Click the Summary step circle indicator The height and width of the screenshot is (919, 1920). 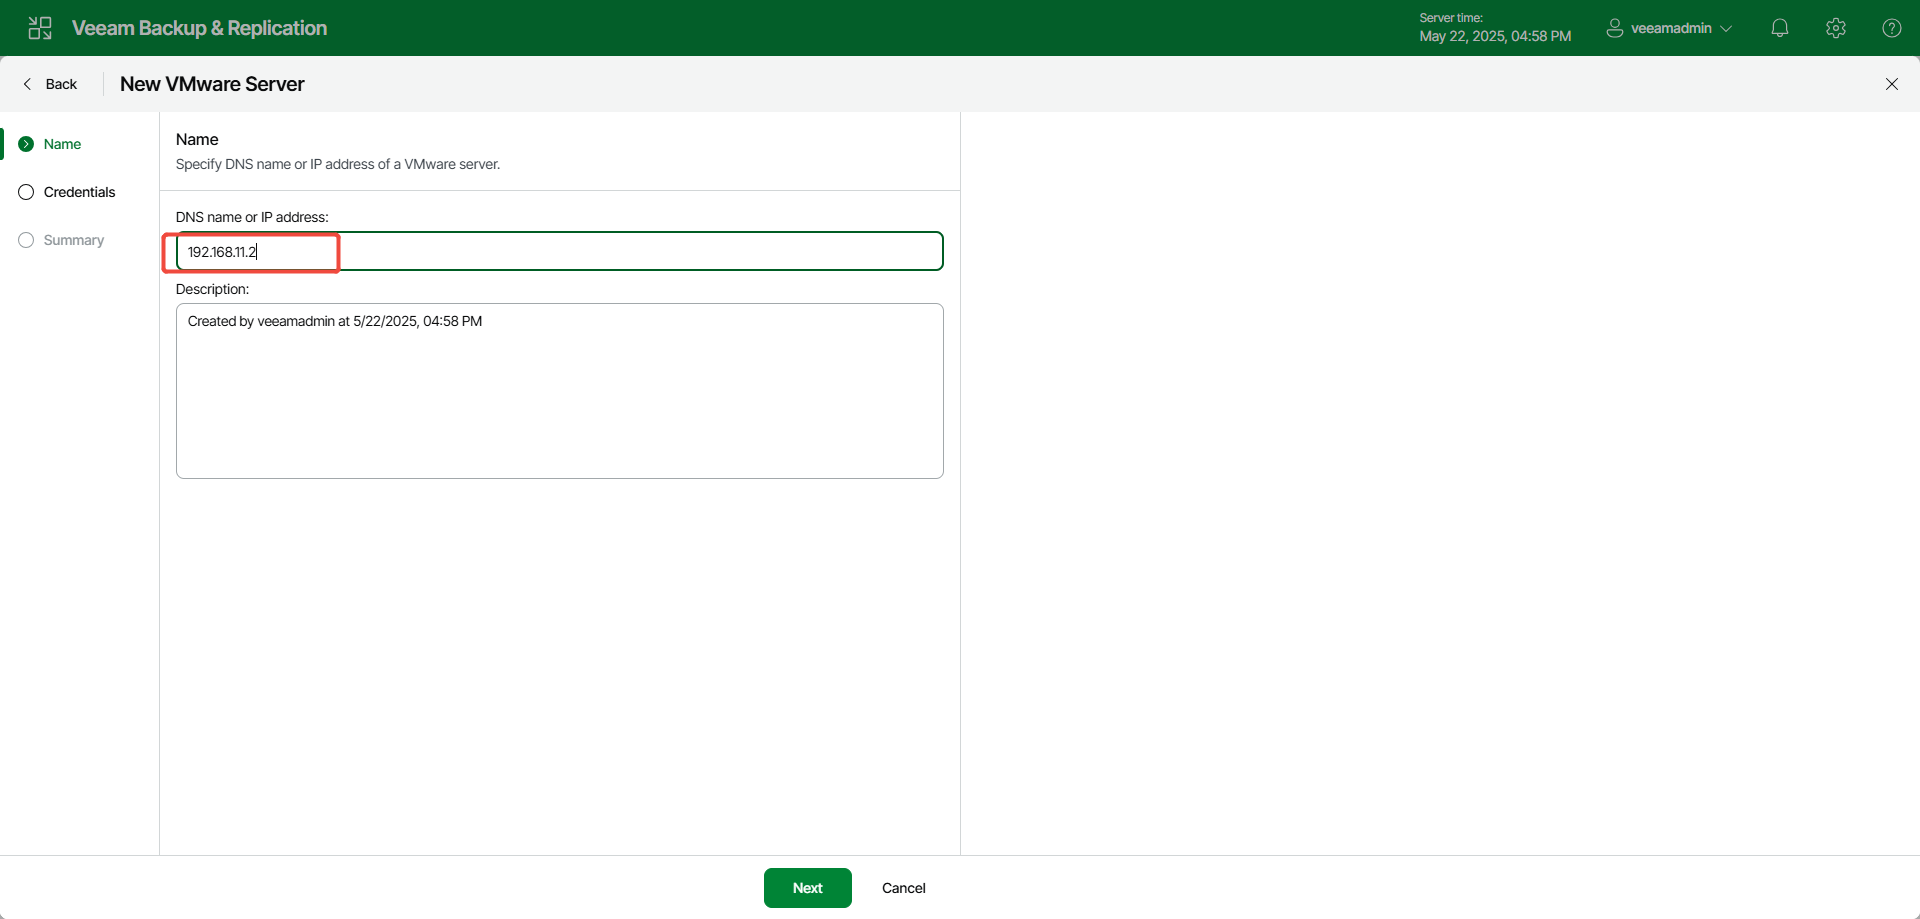[x=26, y=240]
